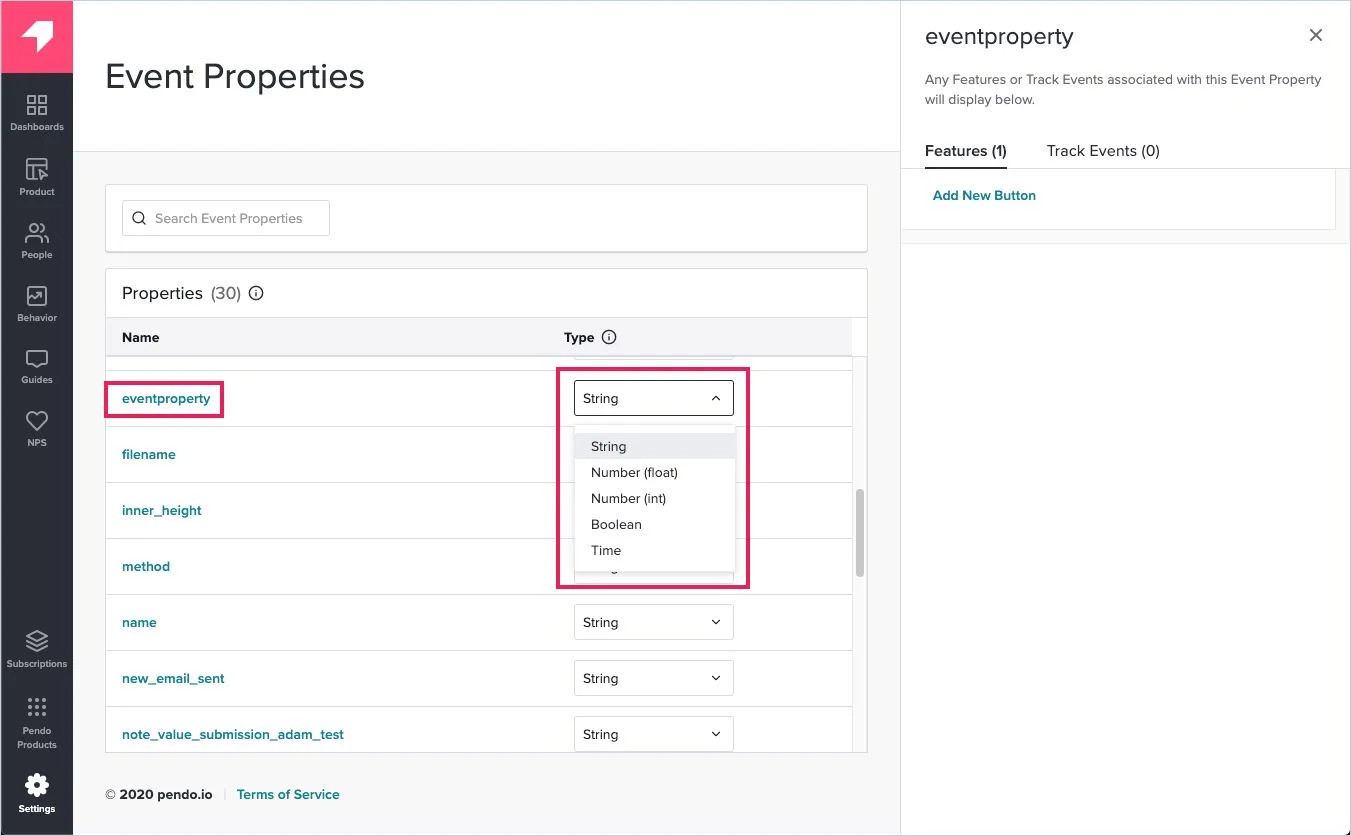Select Number (float) option
Screen dimensions: 1351x836
point(654,472)
